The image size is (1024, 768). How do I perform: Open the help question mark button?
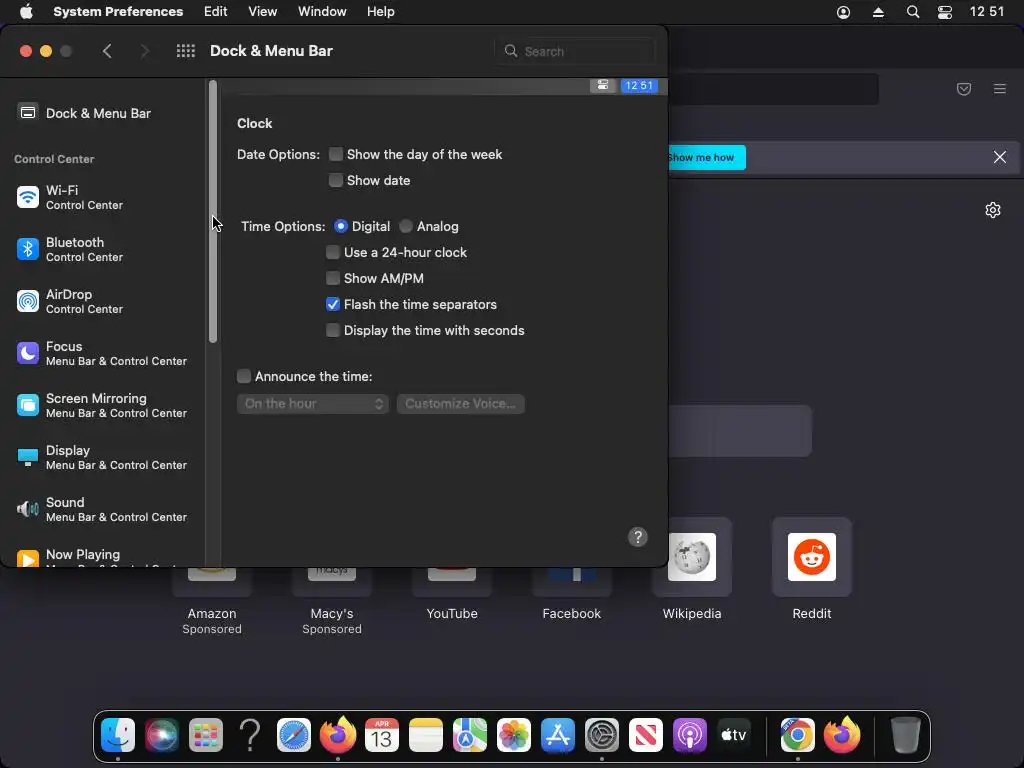[637, 537]
